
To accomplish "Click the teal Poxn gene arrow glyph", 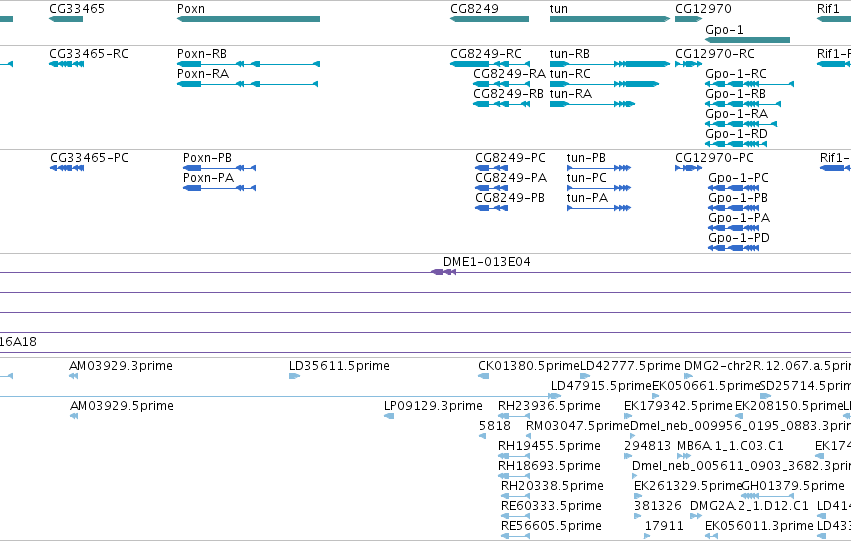I will (x=248, y=19).
